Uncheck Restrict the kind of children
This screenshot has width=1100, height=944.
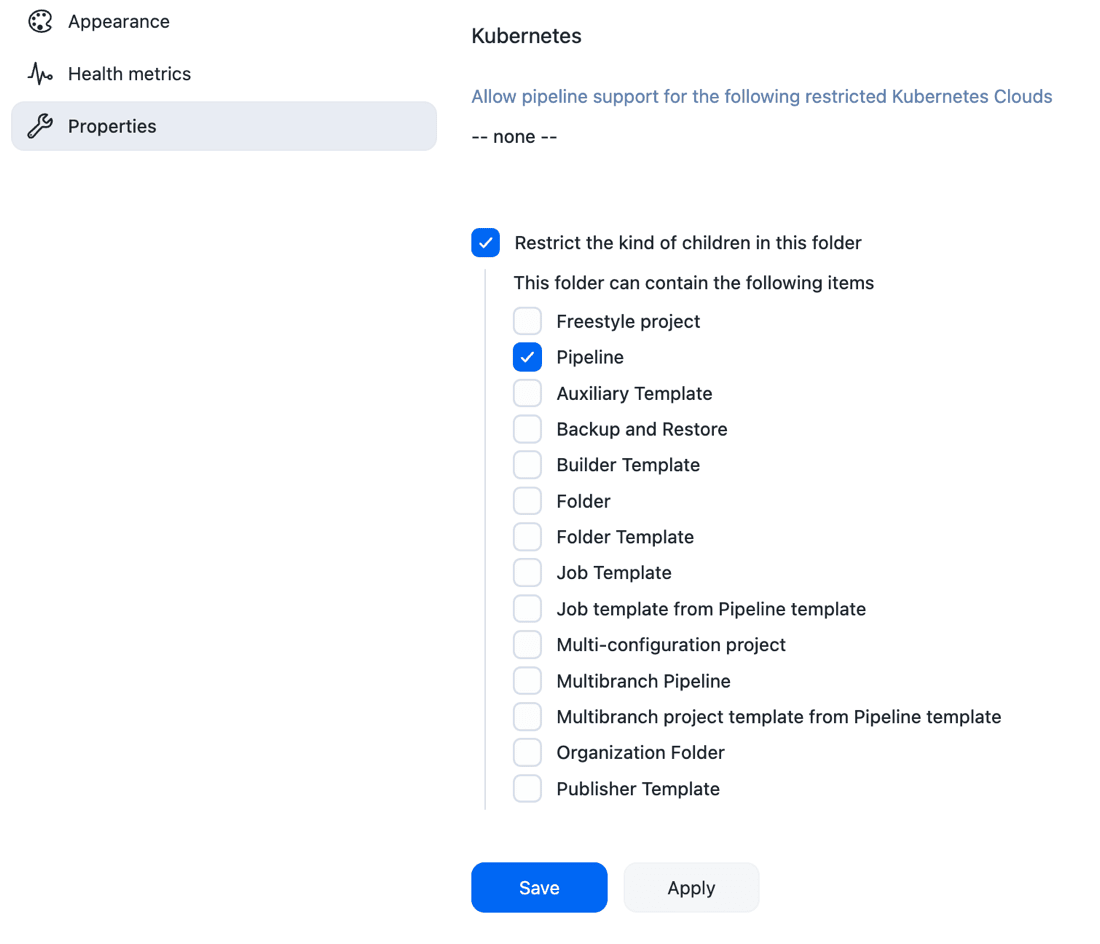pos(486,243)
